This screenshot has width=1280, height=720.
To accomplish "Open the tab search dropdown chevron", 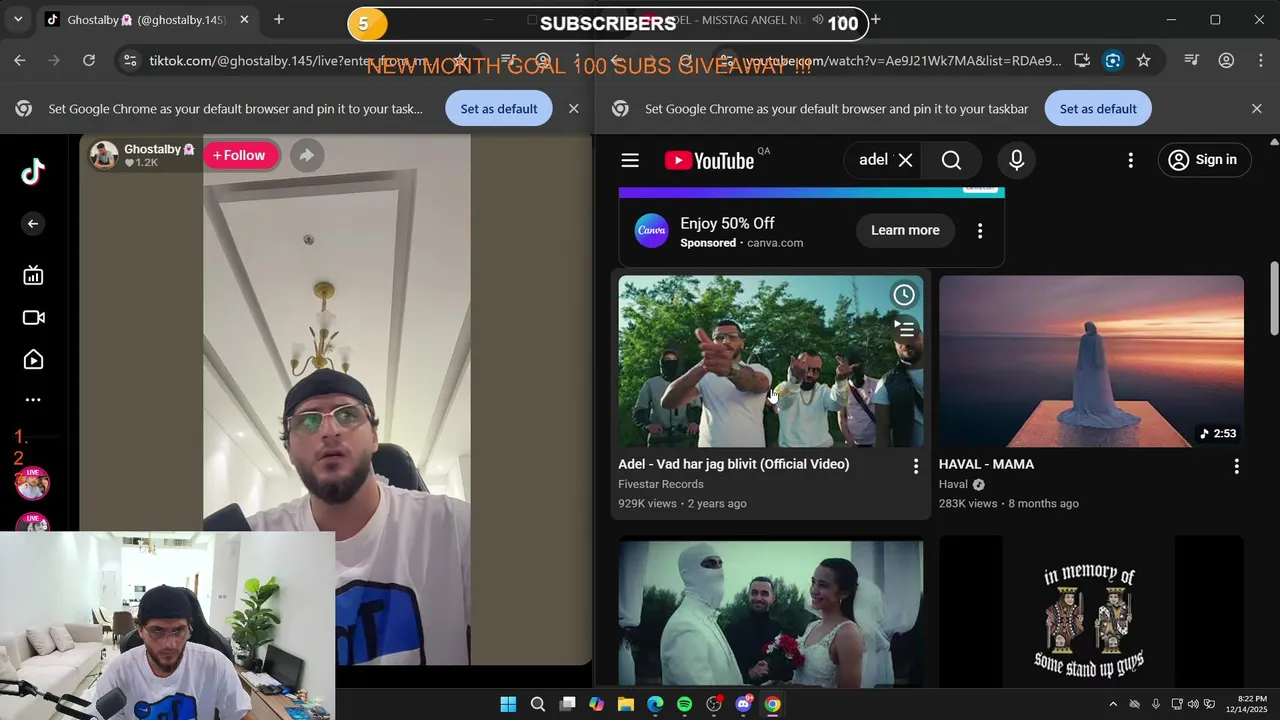I will click(18, 20).
